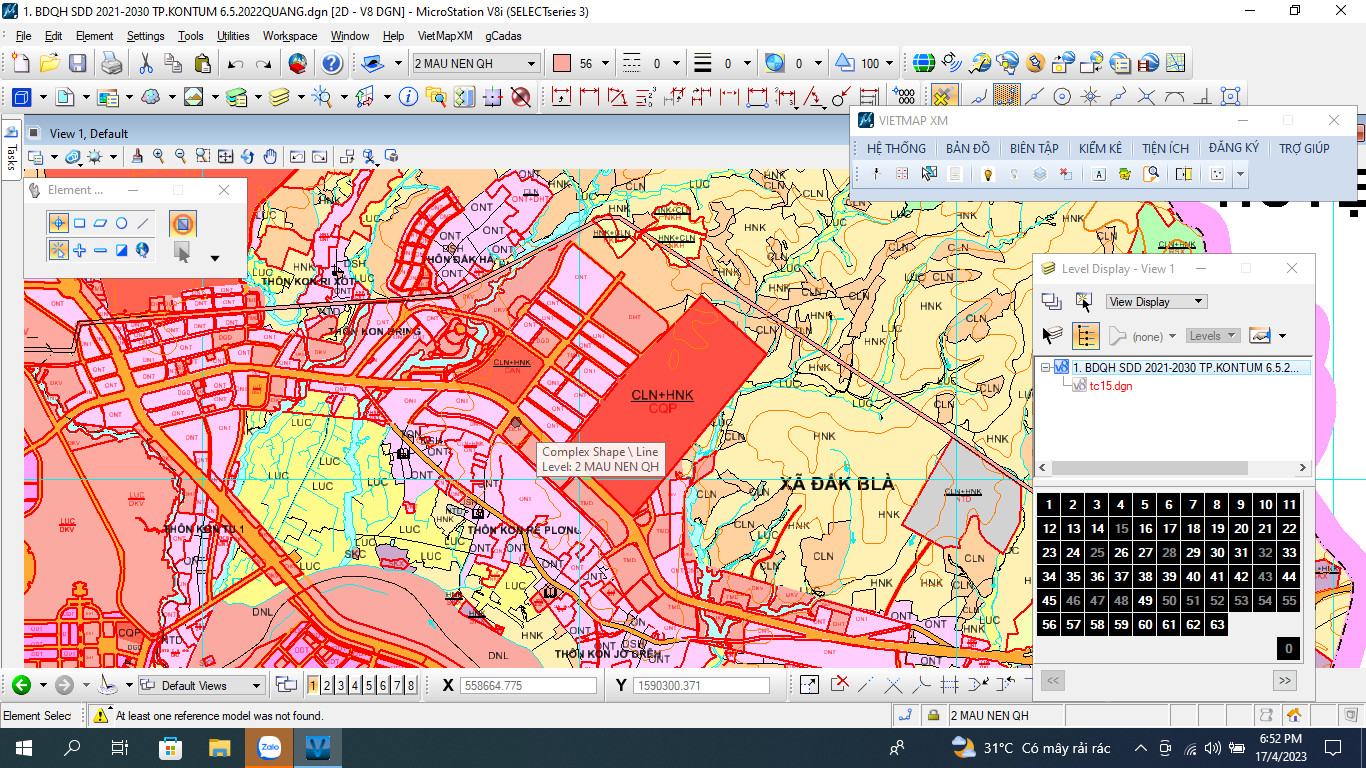This screenshot has width=1366, height=768.
Task: Click the light bulb icon in VIETMAP XM
Action: (987, 174)
